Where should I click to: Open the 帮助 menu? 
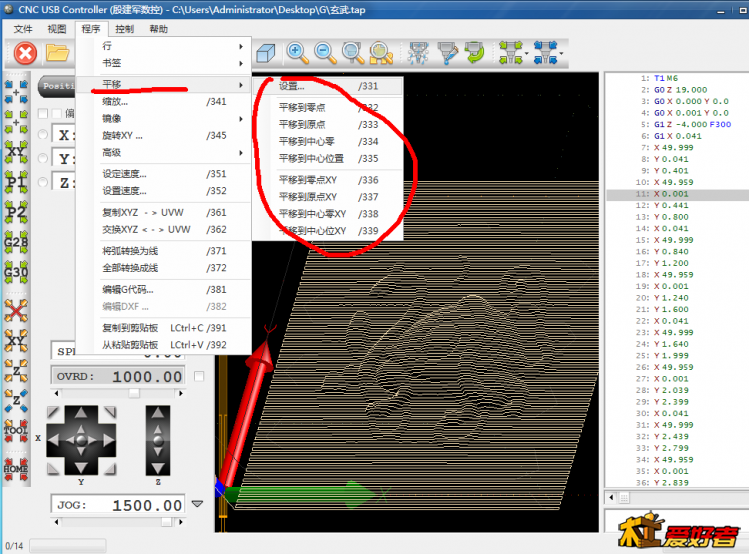click(159, 29)
